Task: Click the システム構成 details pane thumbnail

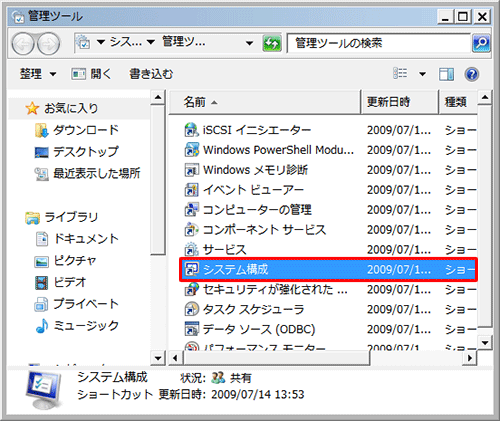Action: tap(44, 390)
